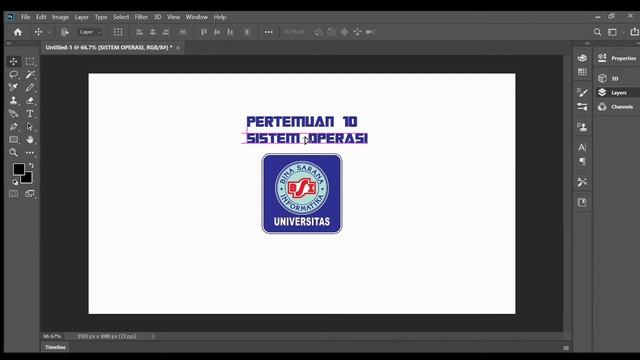640x360 pixels.
Task: Align vertical centers
Action: coord(217,32)
